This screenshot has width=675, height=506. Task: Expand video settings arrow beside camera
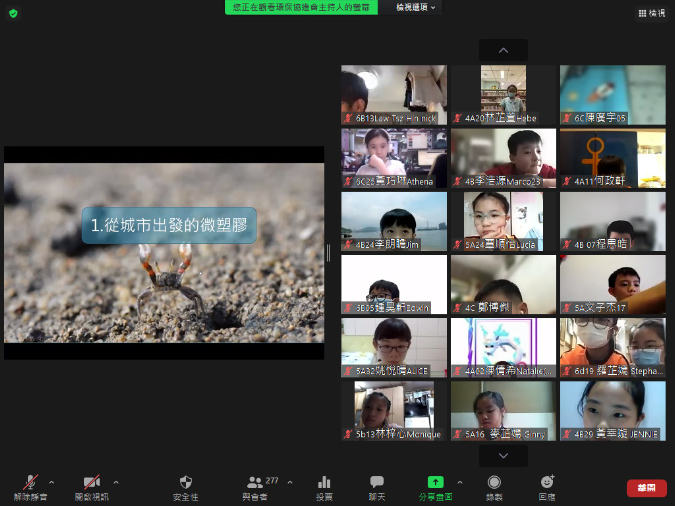(115, 481)
